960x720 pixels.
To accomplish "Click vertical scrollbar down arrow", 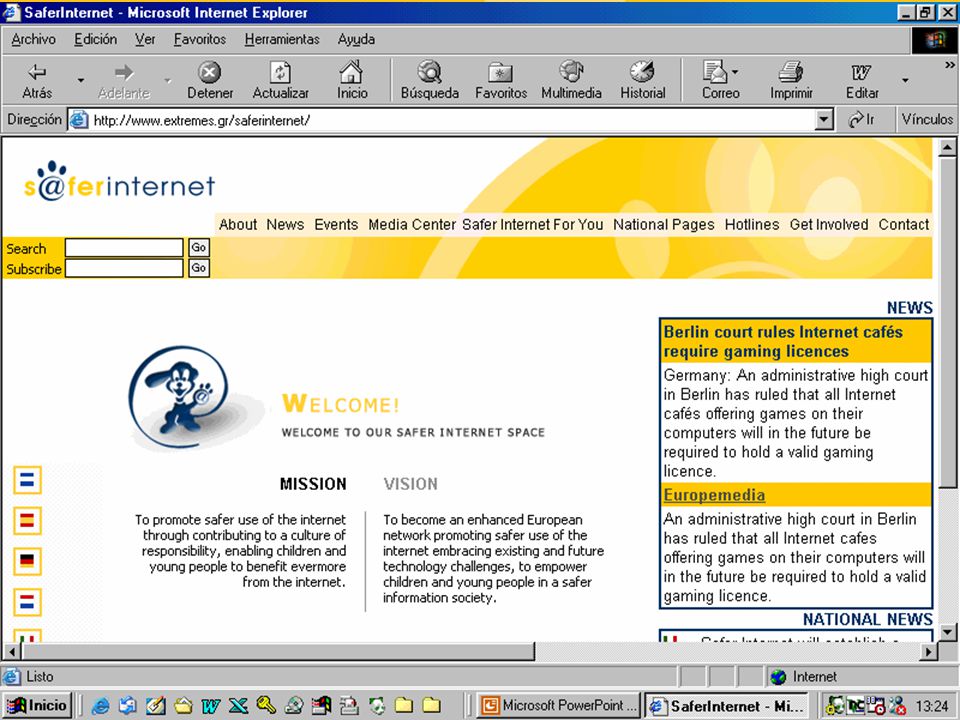I will tap(947, 632).
